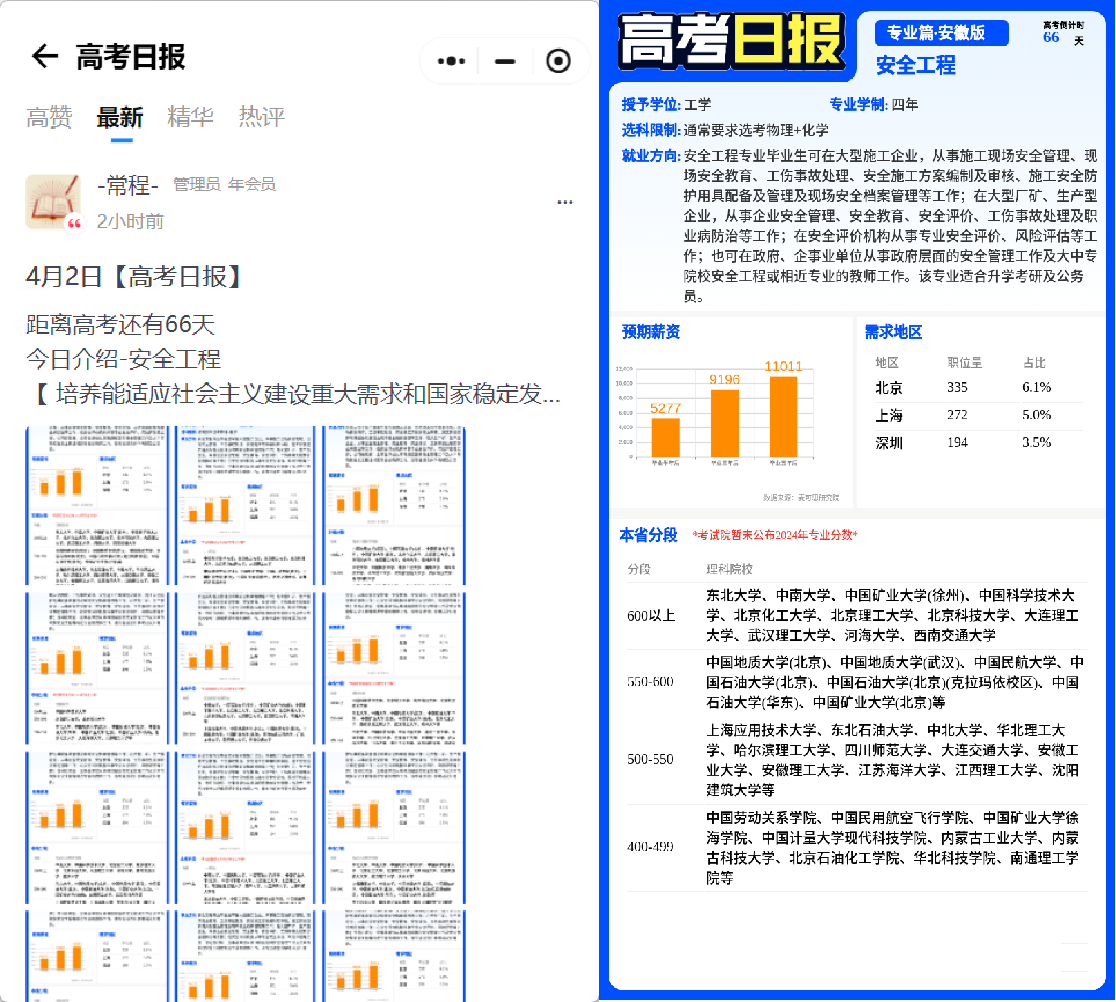Click the enlarged 安全工程 infographic preview

click(855, 500)
